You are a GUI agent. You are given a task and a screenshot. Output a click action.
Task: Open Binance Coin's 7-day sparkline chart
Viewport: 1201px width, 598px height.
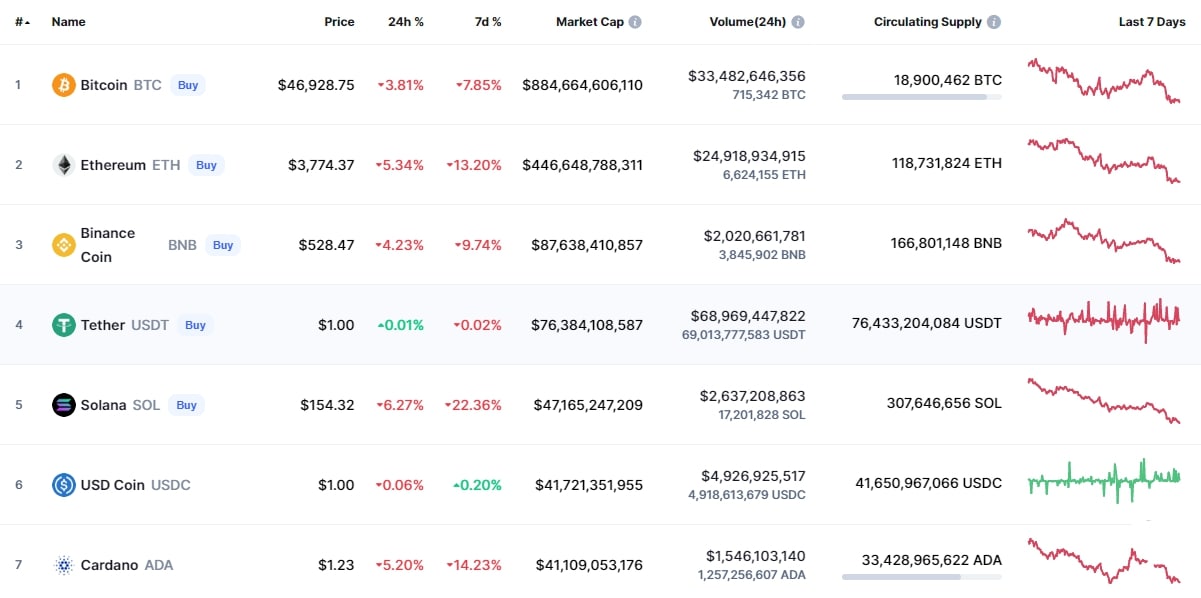(x=1104, y=241)
